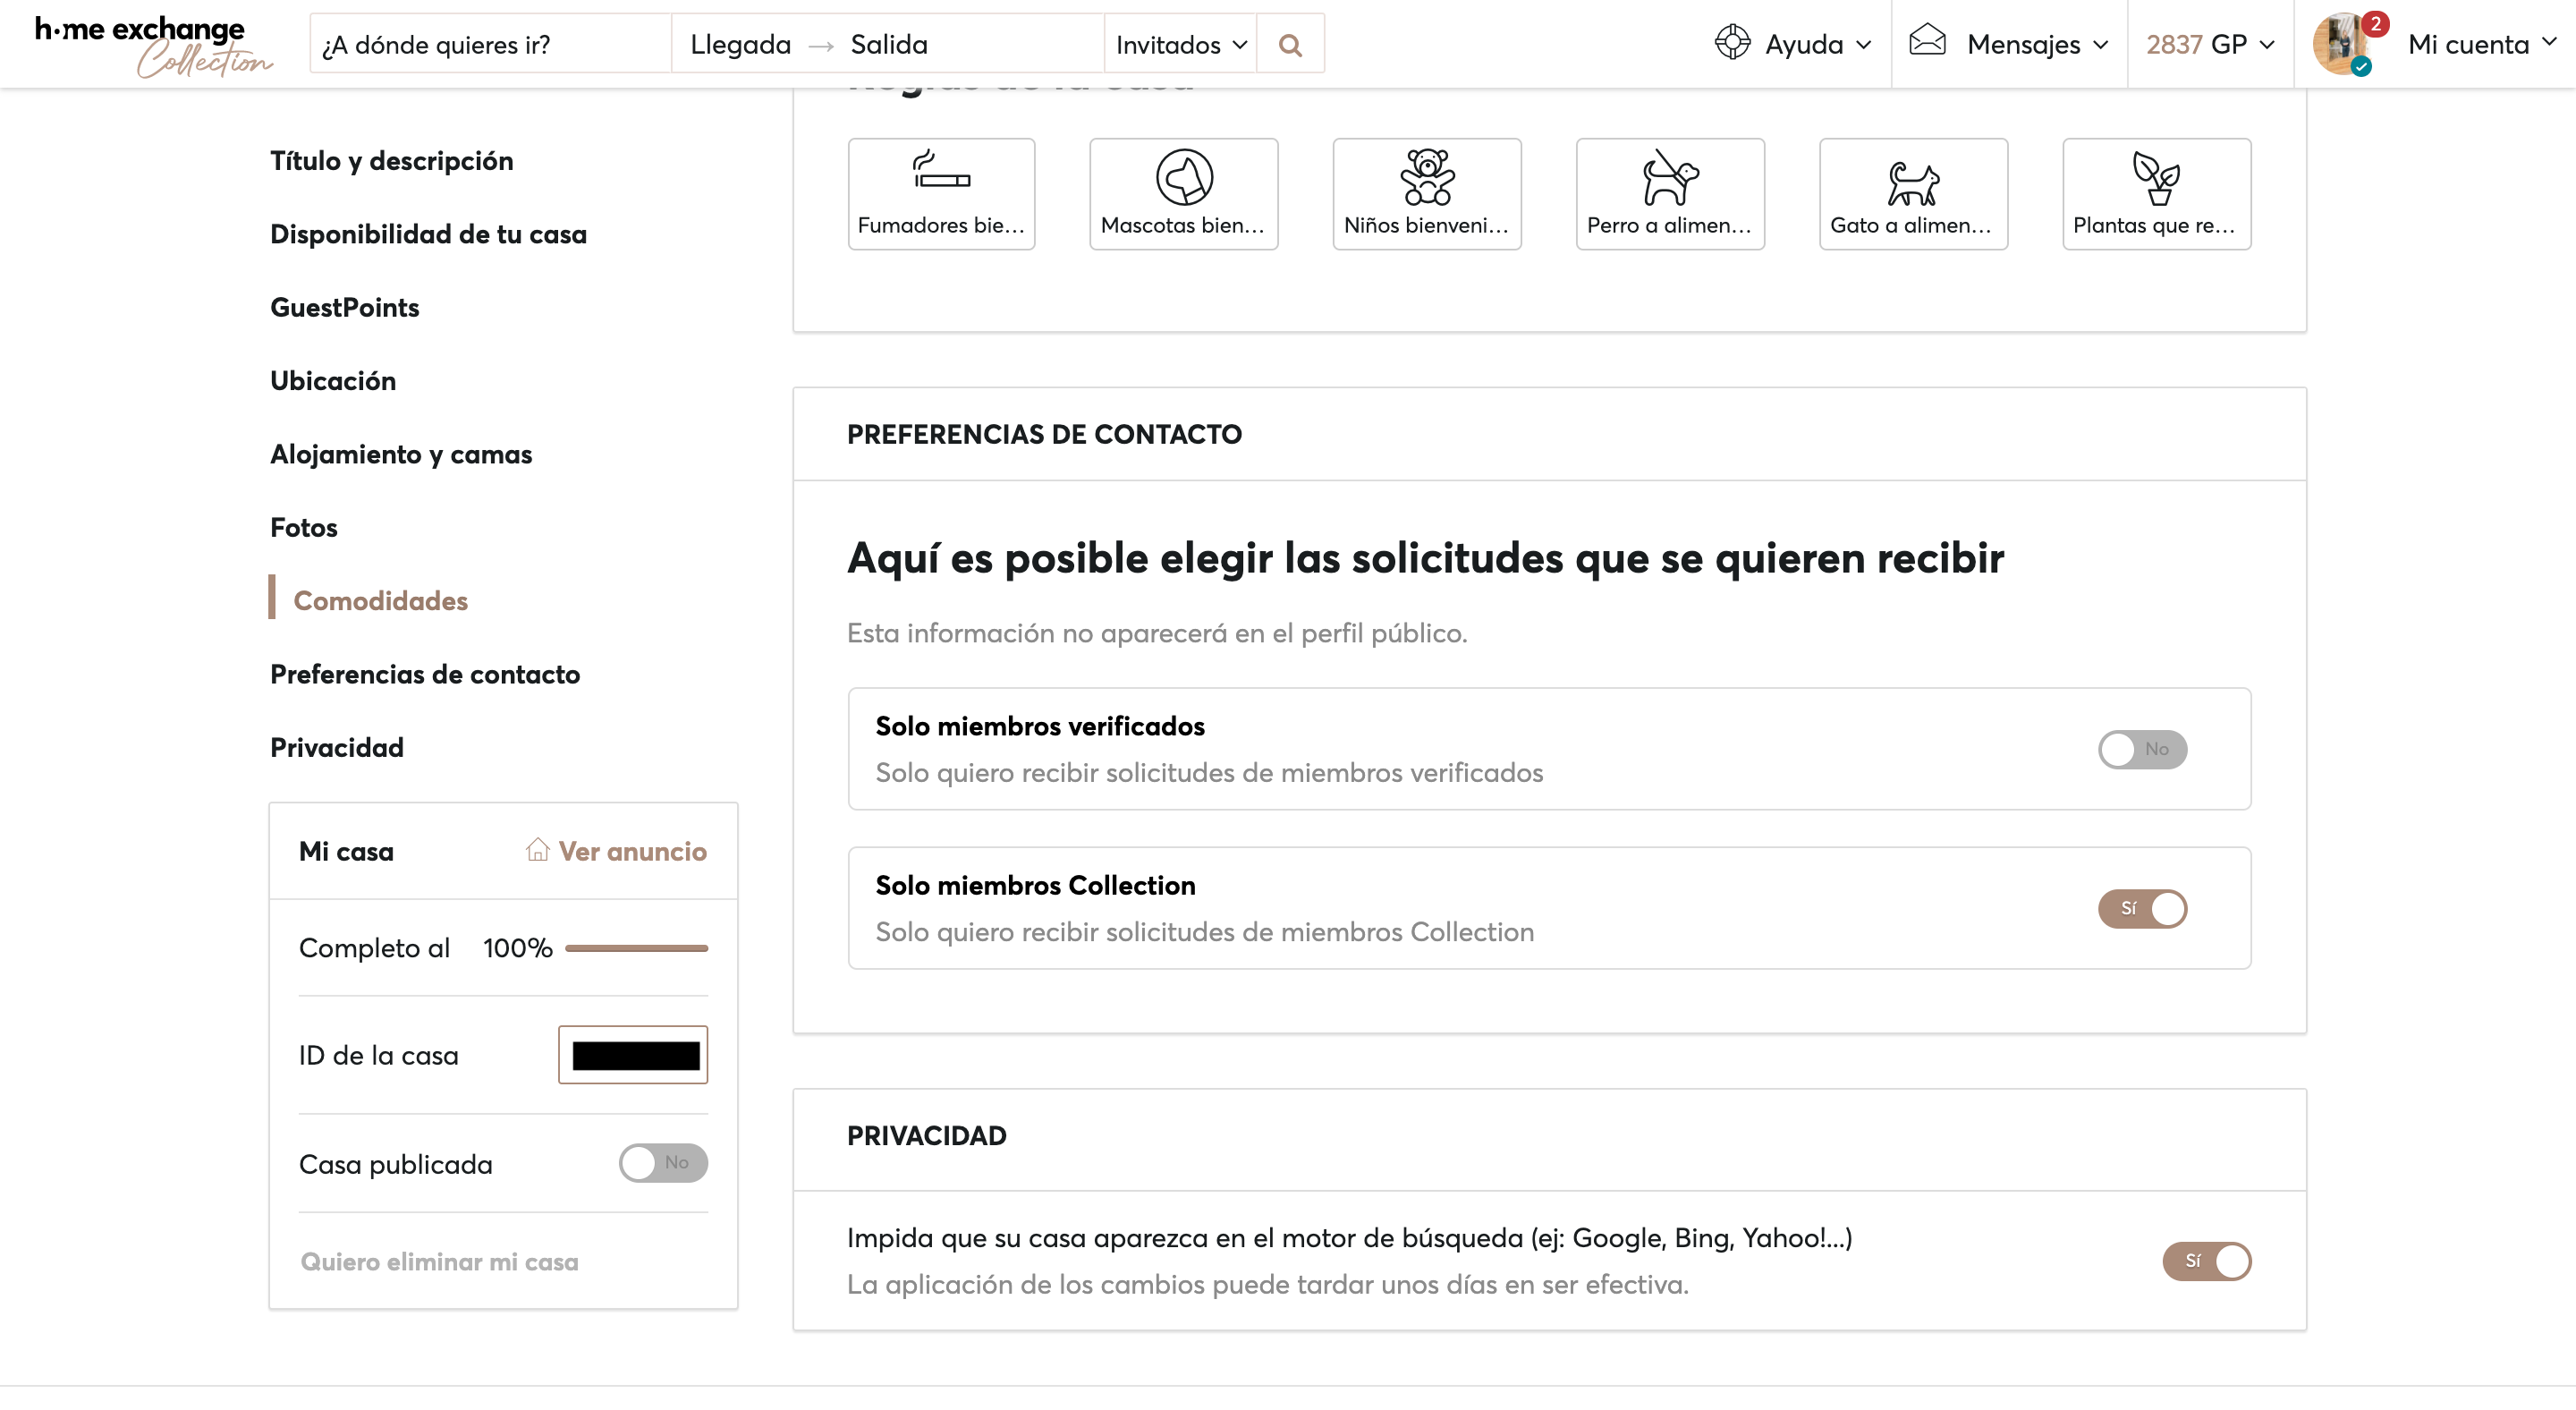2576x1410 pixels.
Task: Go to Fotos section in sidebar
Action: click(x=304, y=527)
